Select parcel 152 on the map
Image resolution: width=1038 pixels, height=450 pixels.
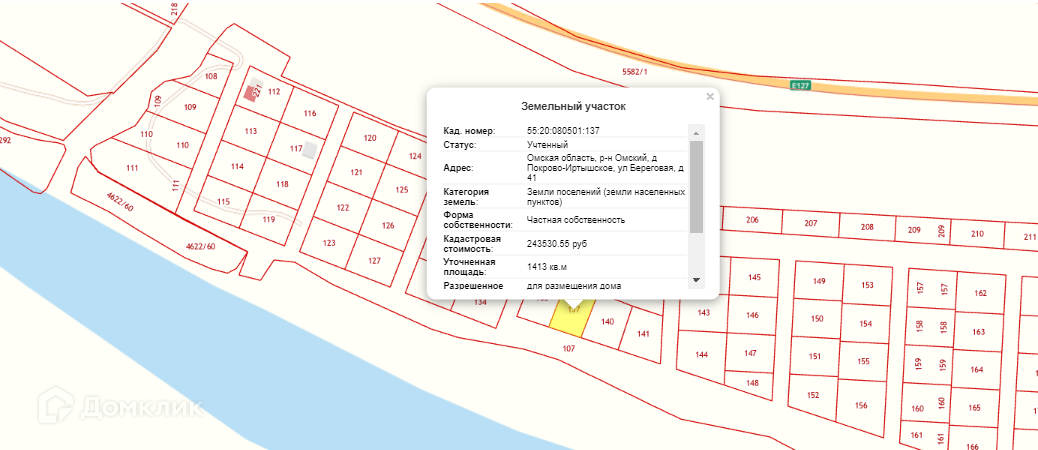(813, 395)
